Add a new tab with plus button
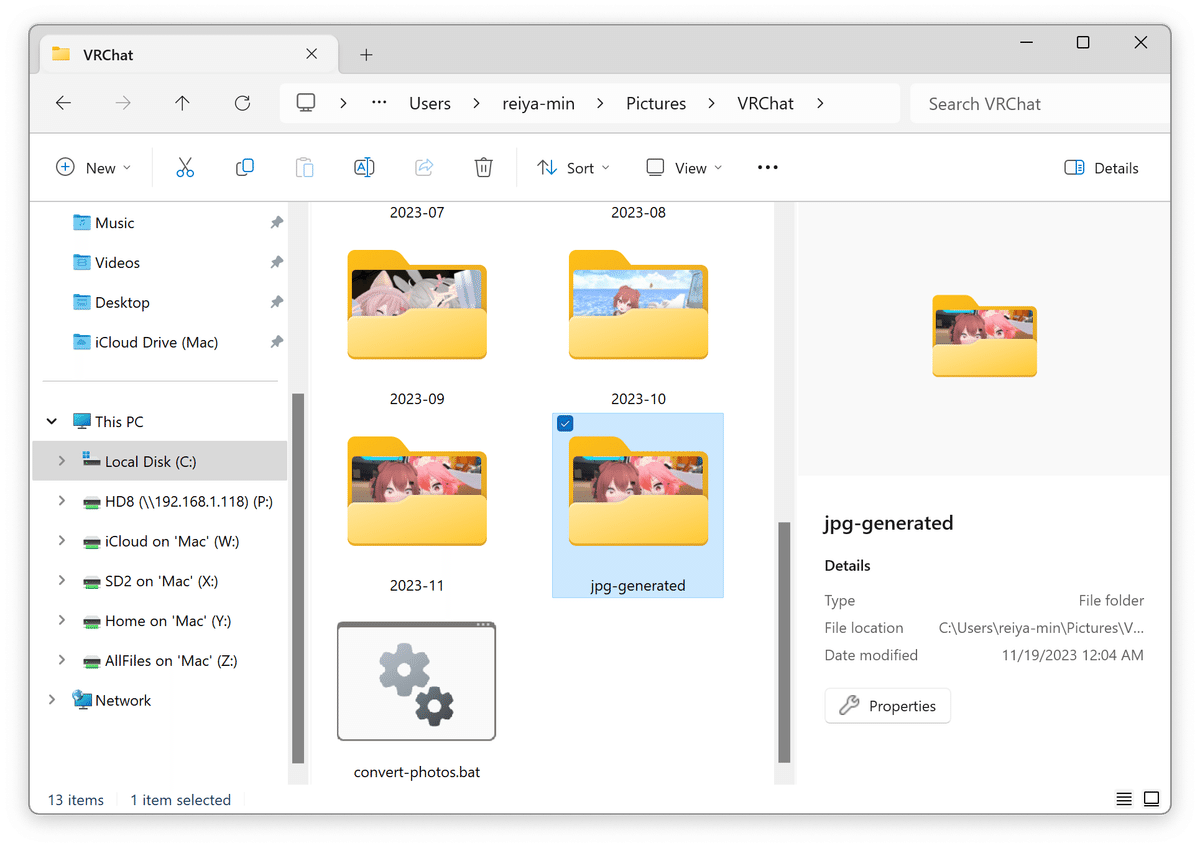 (x=366, y=55)
